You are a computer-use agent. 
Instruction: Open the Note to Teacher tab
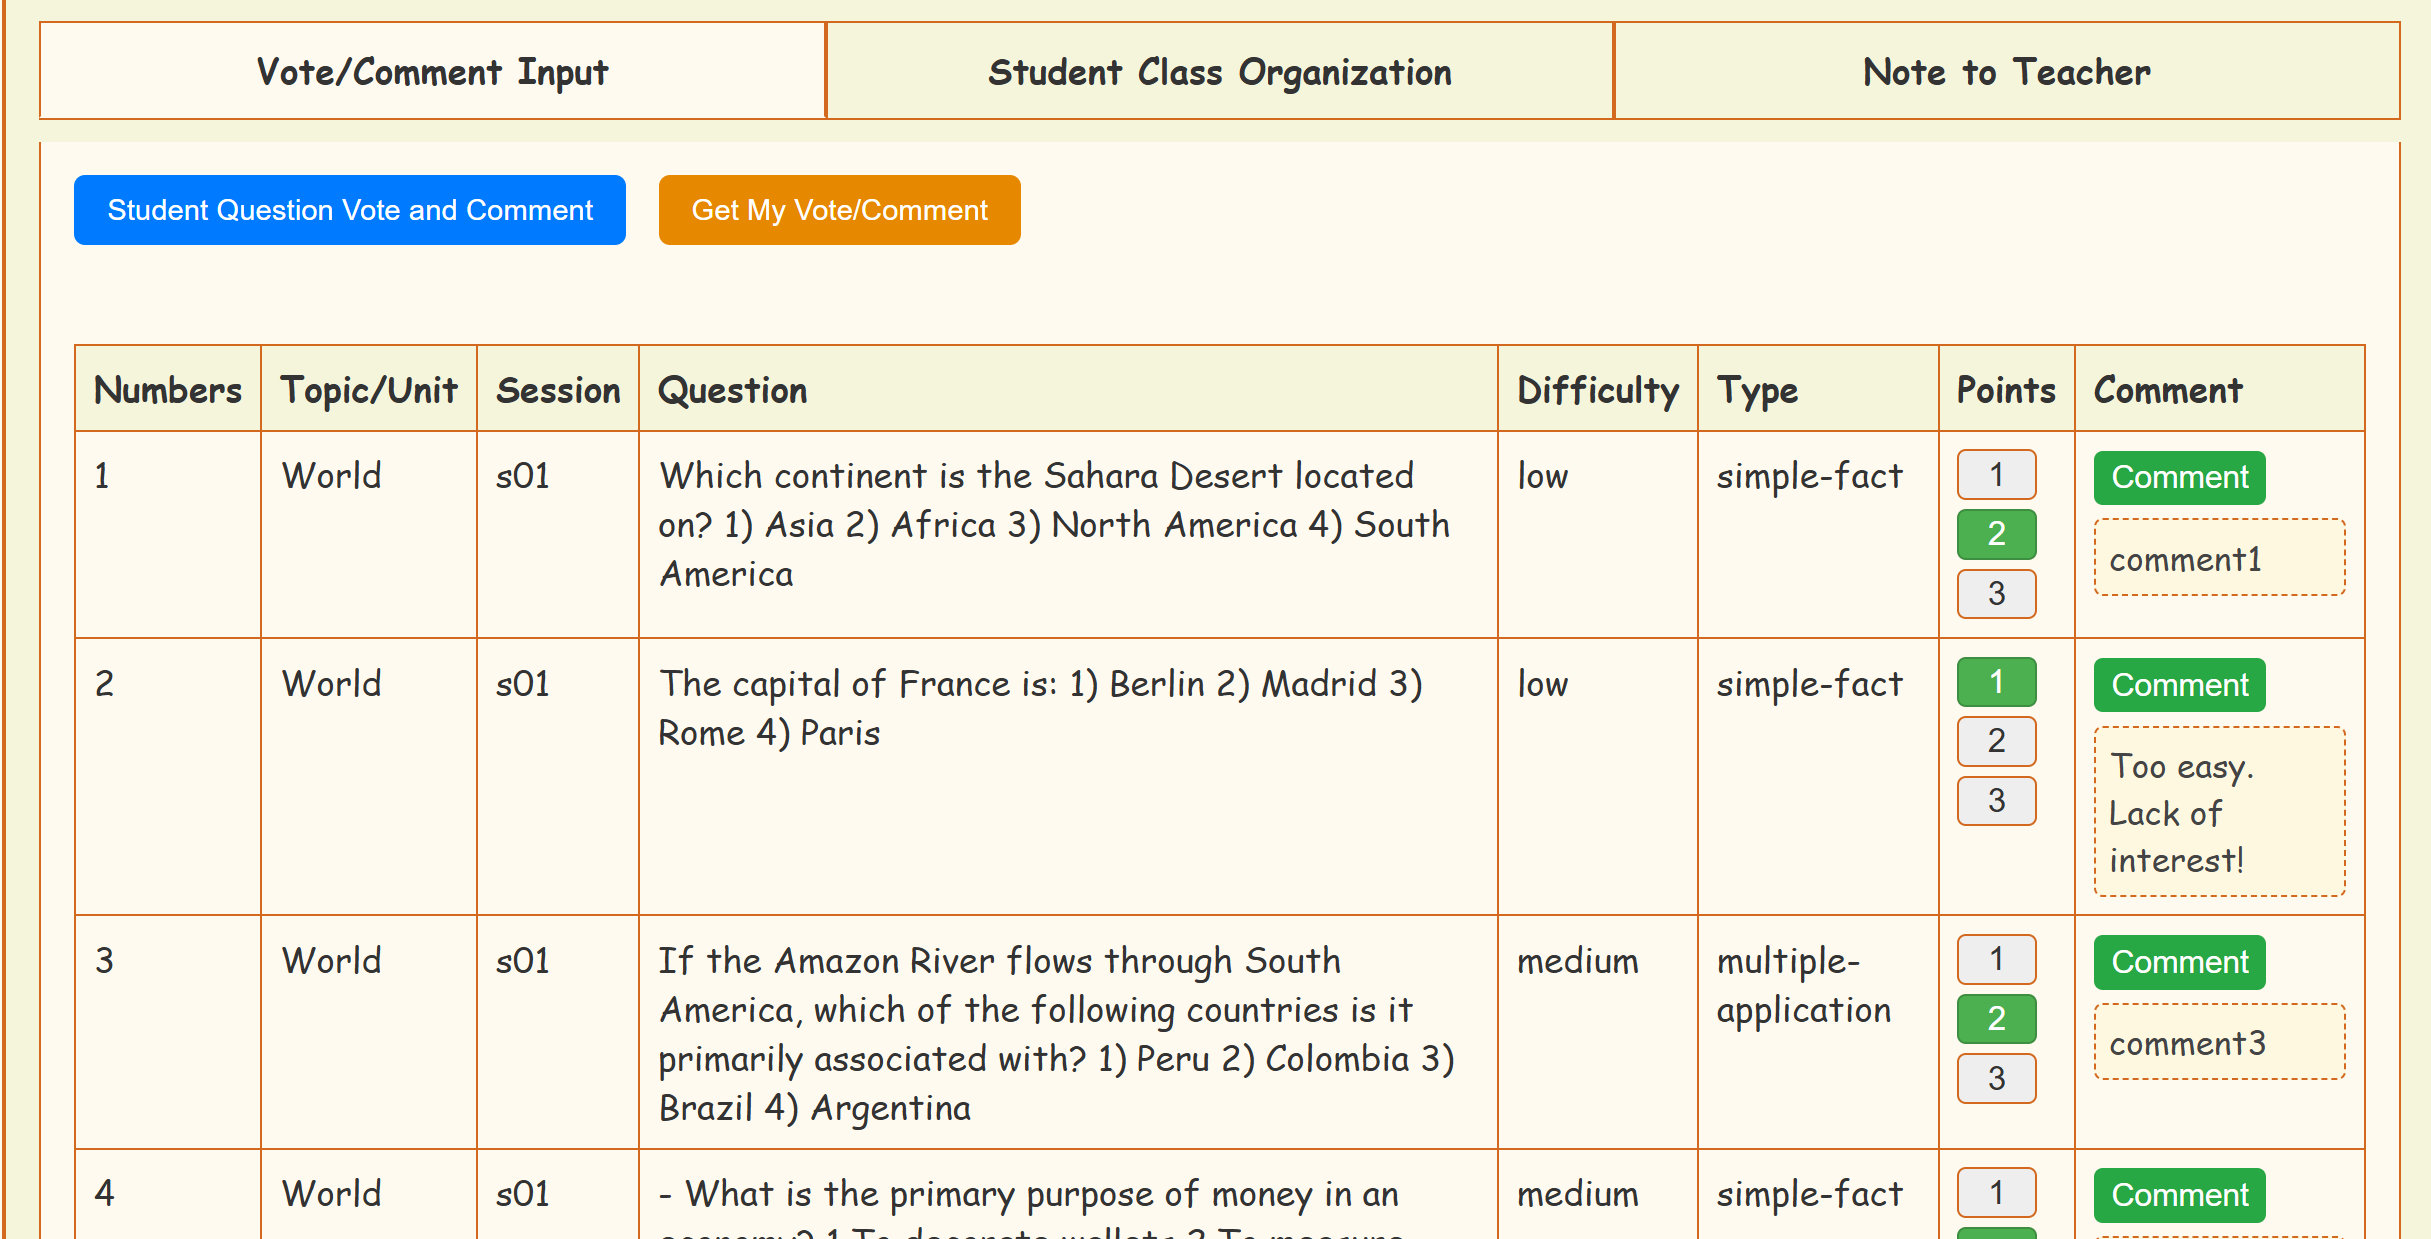coord(2006,72)
